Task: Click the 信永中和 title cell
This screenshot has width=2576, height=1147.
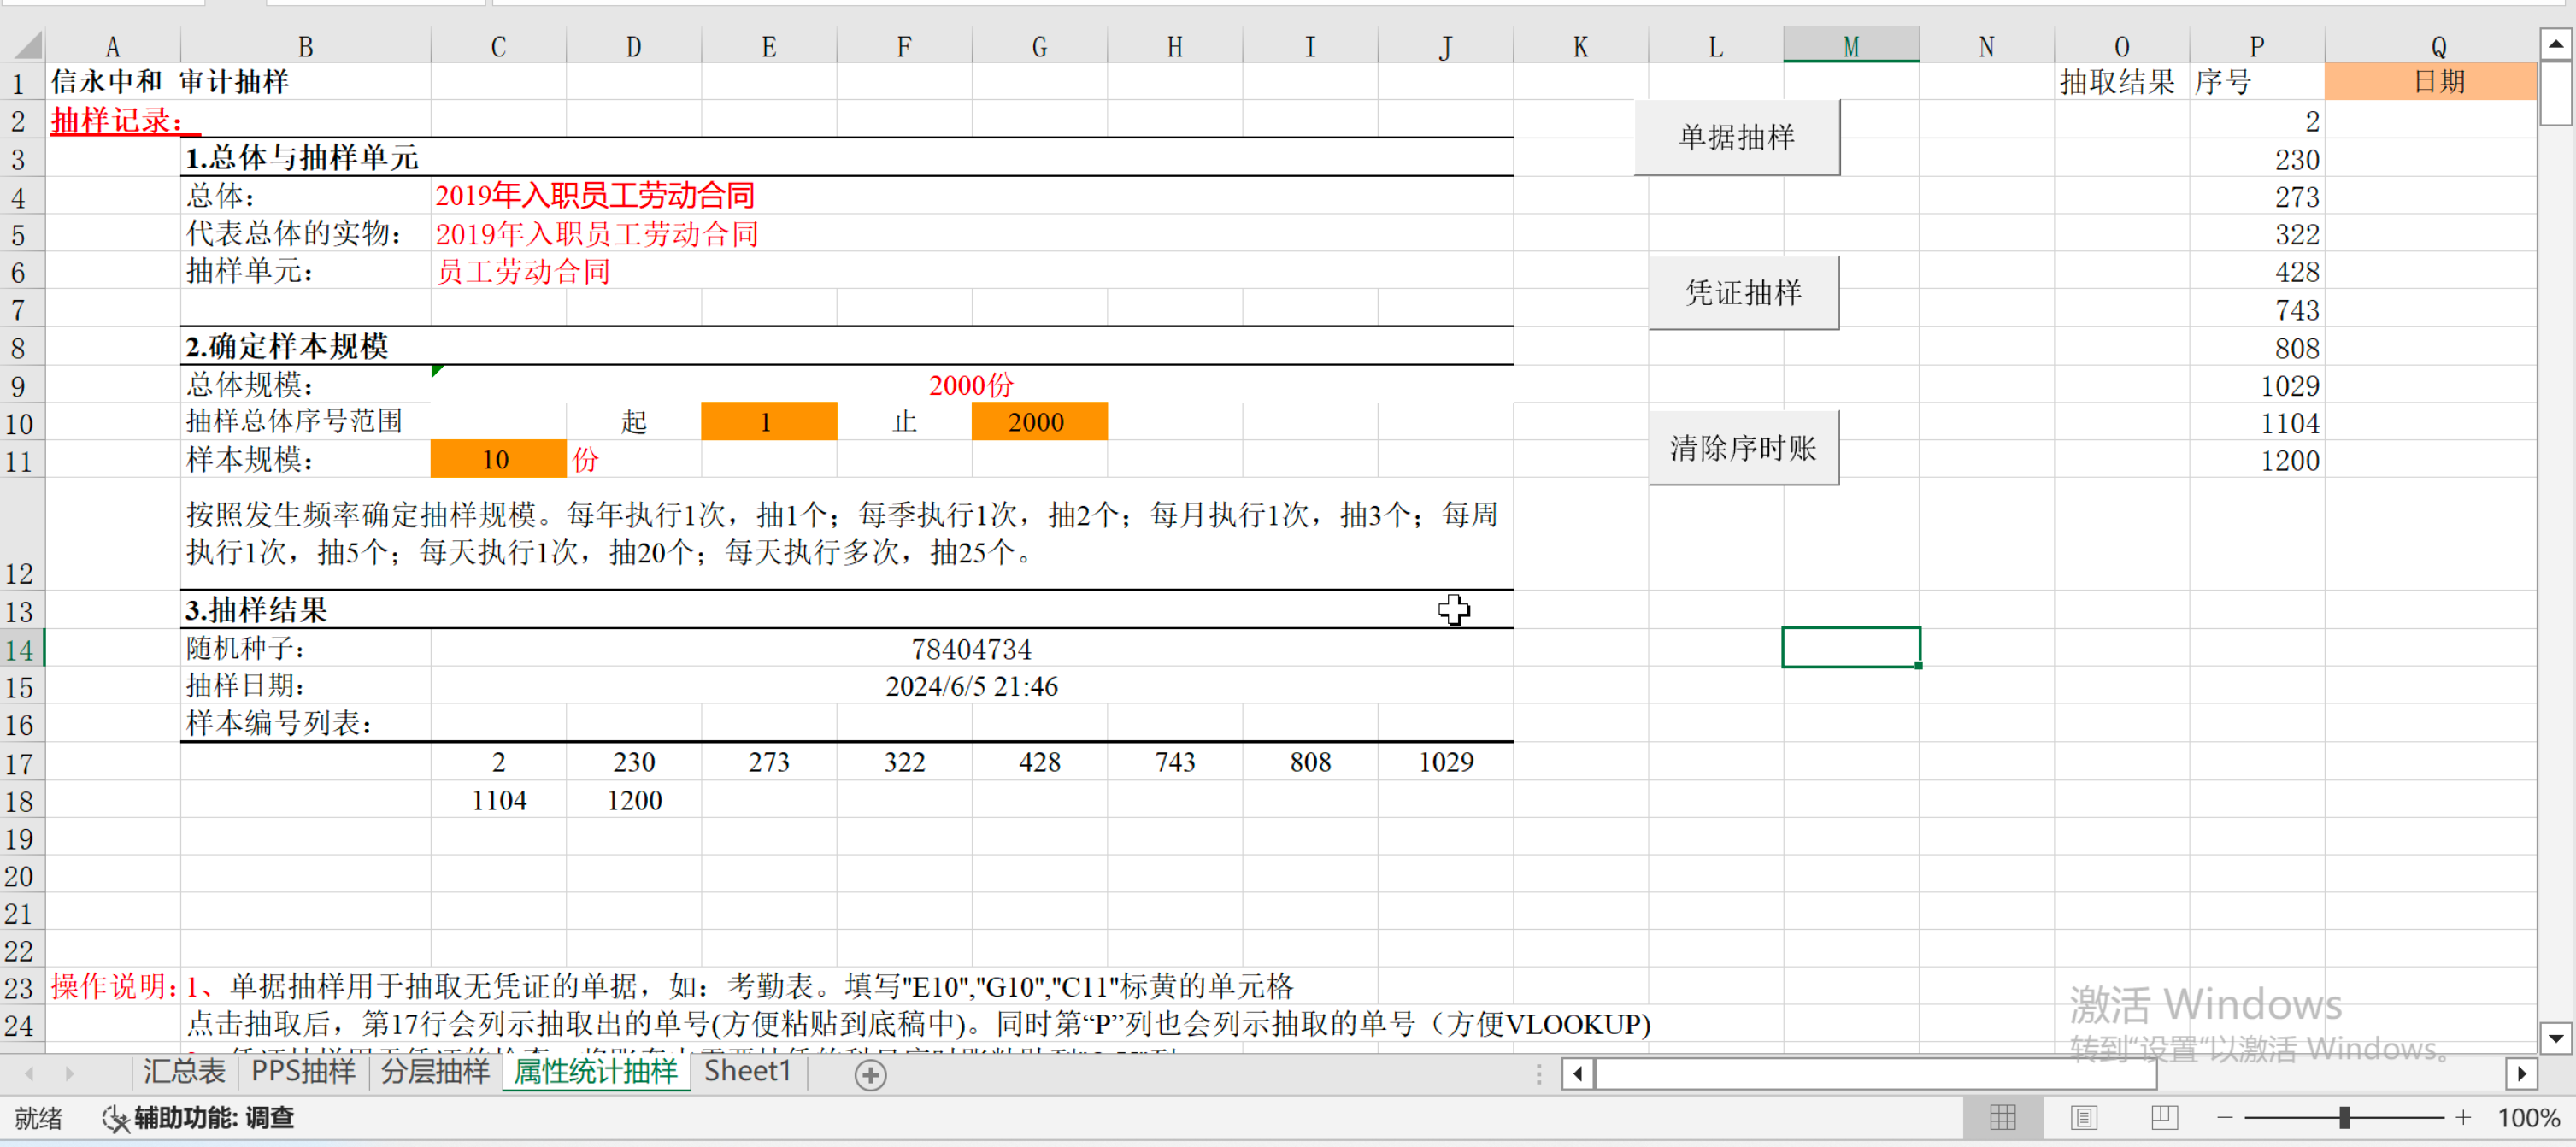Action: (x=113, y=81)
